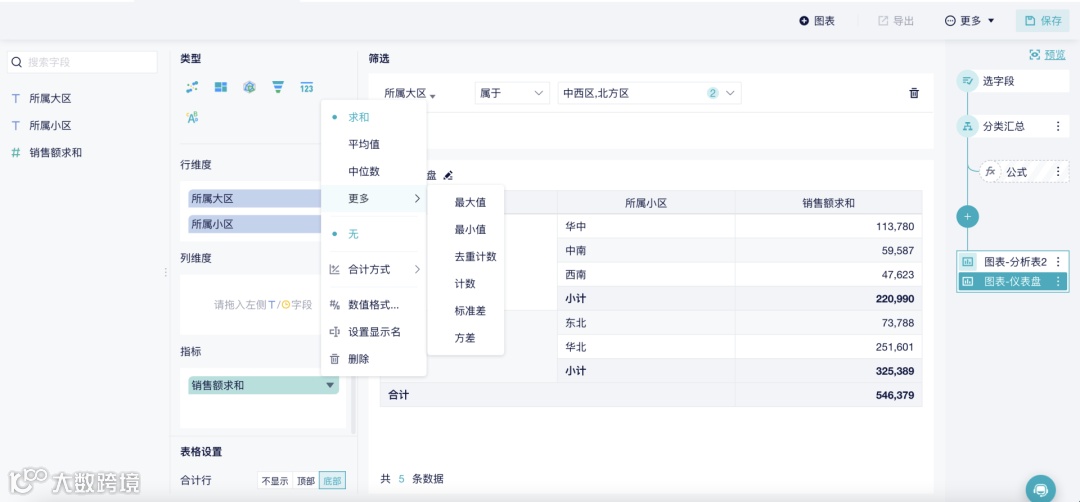
Task: Delete the filter with trash icon
Action: click(914, 93)
